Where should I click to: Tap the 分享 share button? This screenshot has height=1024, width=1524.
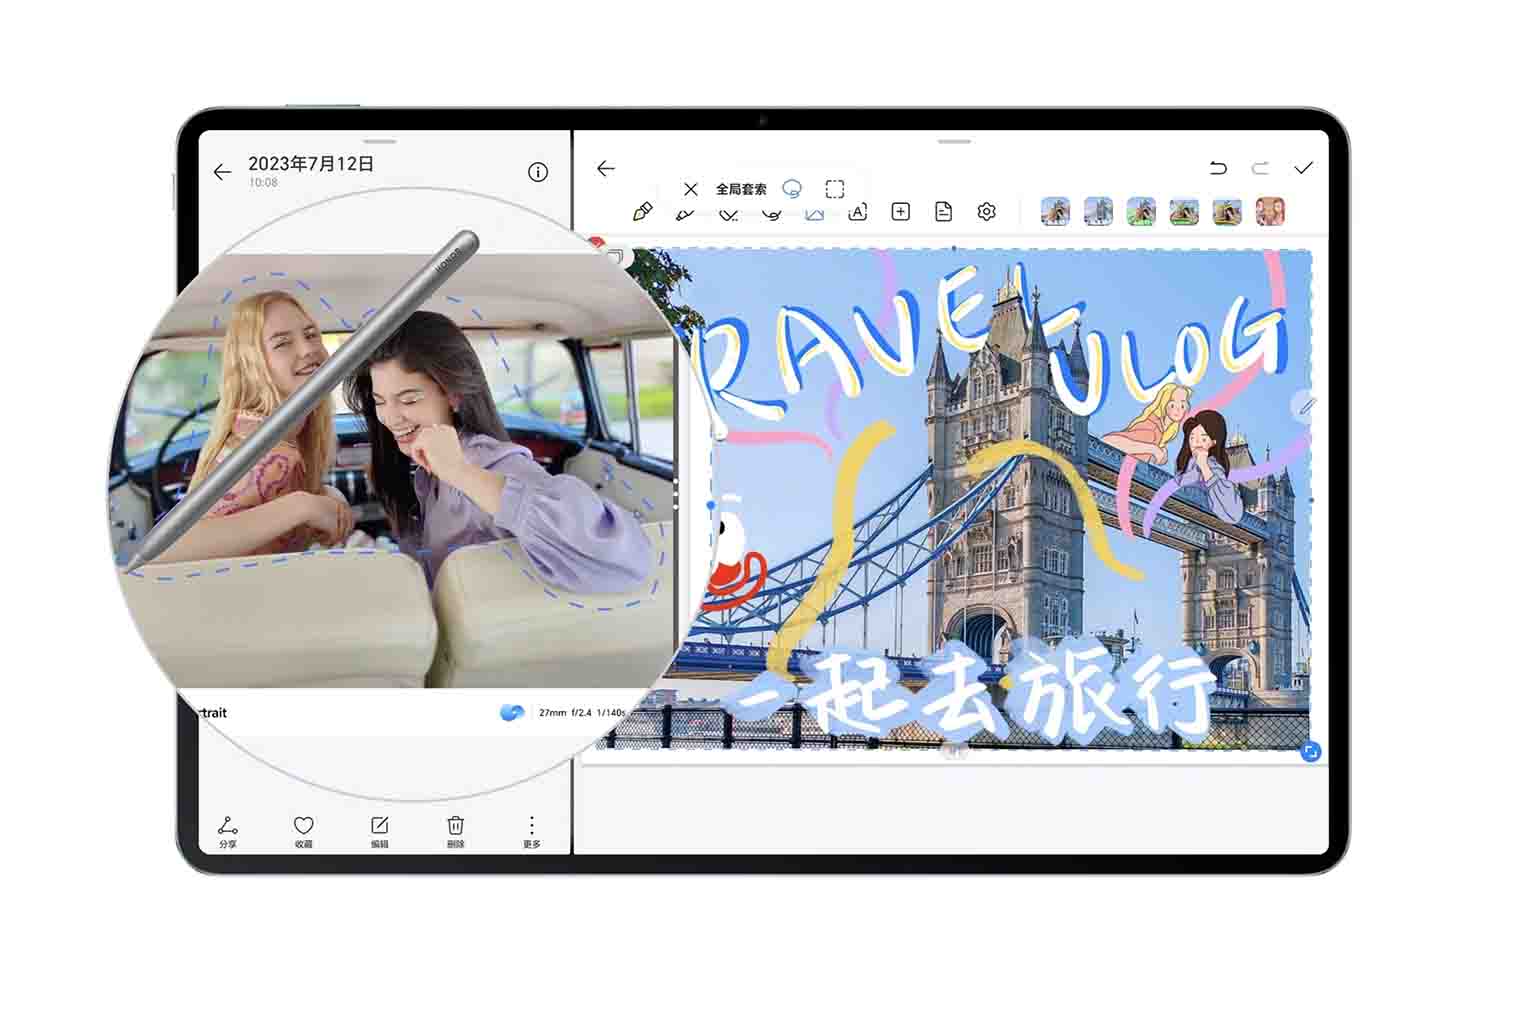(228, 829)
